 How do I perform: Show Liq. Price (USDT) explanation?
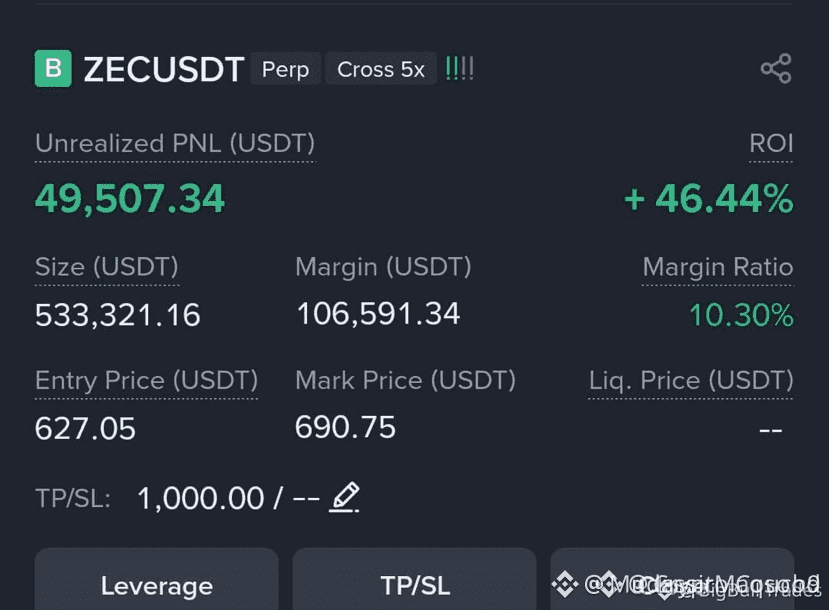click(691, 381)
